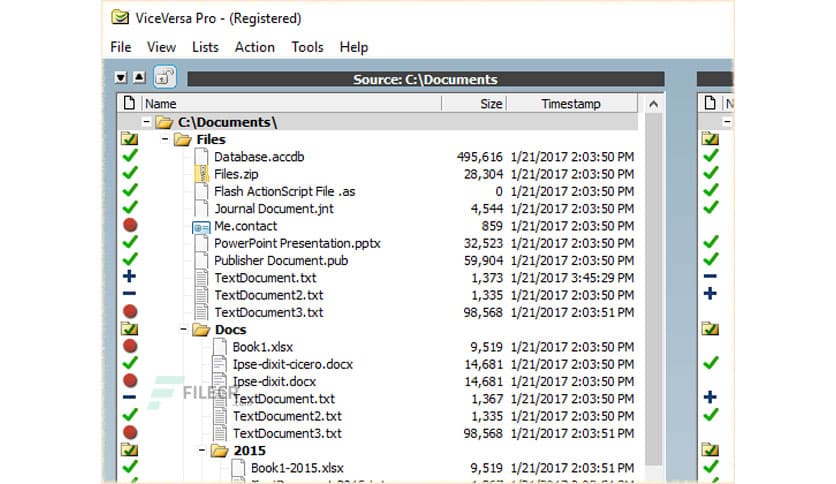Click the red dot beside Docs TextDocument3.txt
This screenshot has width=836, height=484.
click(130, 432)
